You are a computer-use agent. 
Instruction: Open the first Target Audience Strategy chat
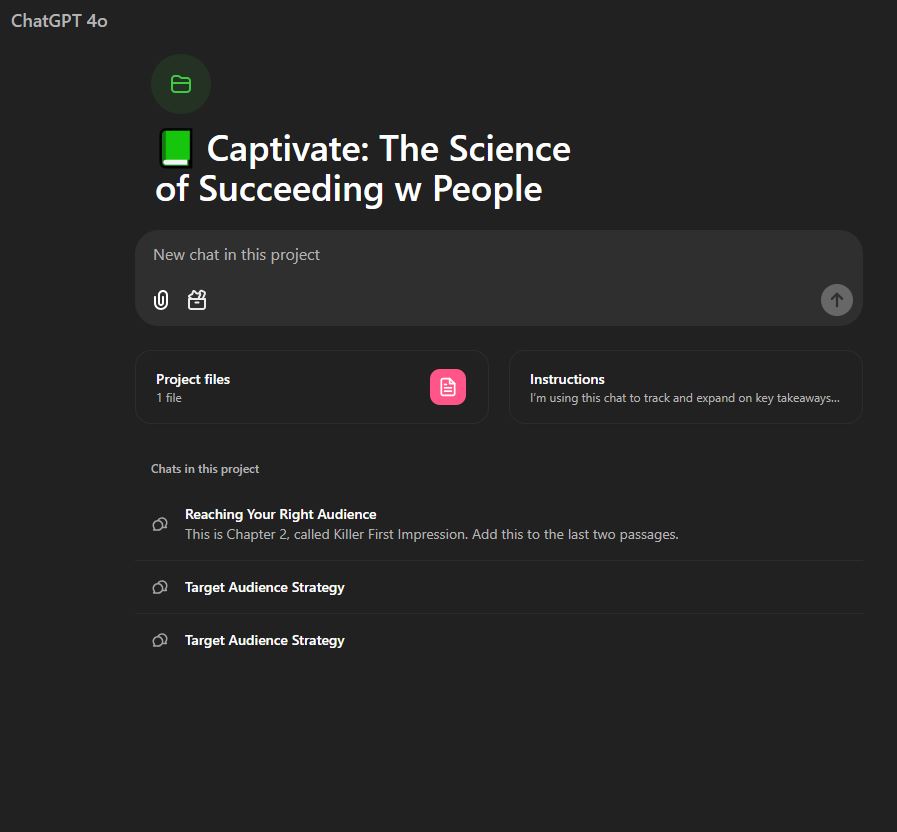click(499, 587)
